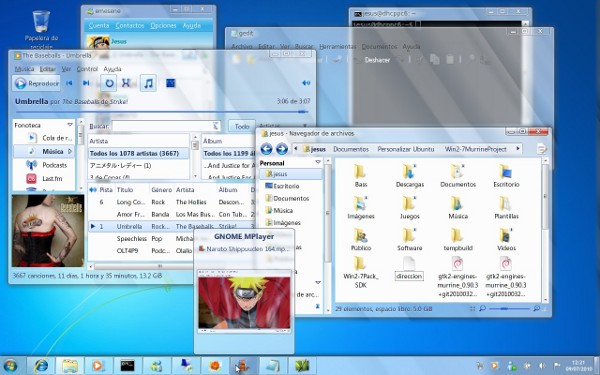Click the Todo filter button in Rhythmbox
Viewport: 600px width, 375px height.
point(242,126)
